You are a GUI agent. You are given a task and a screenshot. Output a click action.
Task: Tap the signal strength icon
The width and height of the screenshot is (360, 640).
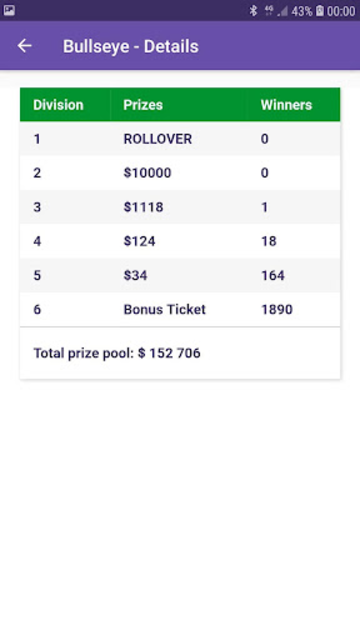[x=282, y=11]
